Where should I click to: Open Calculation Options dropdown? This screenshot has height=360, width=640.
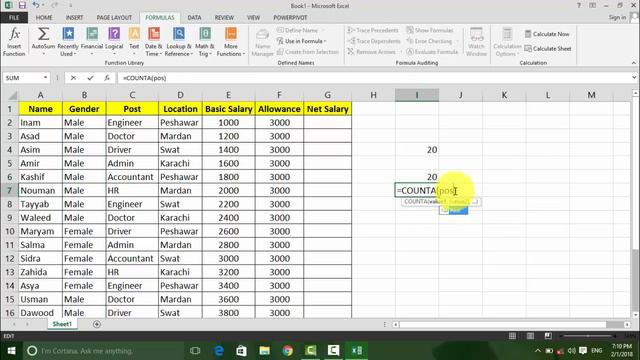point(507,42)
